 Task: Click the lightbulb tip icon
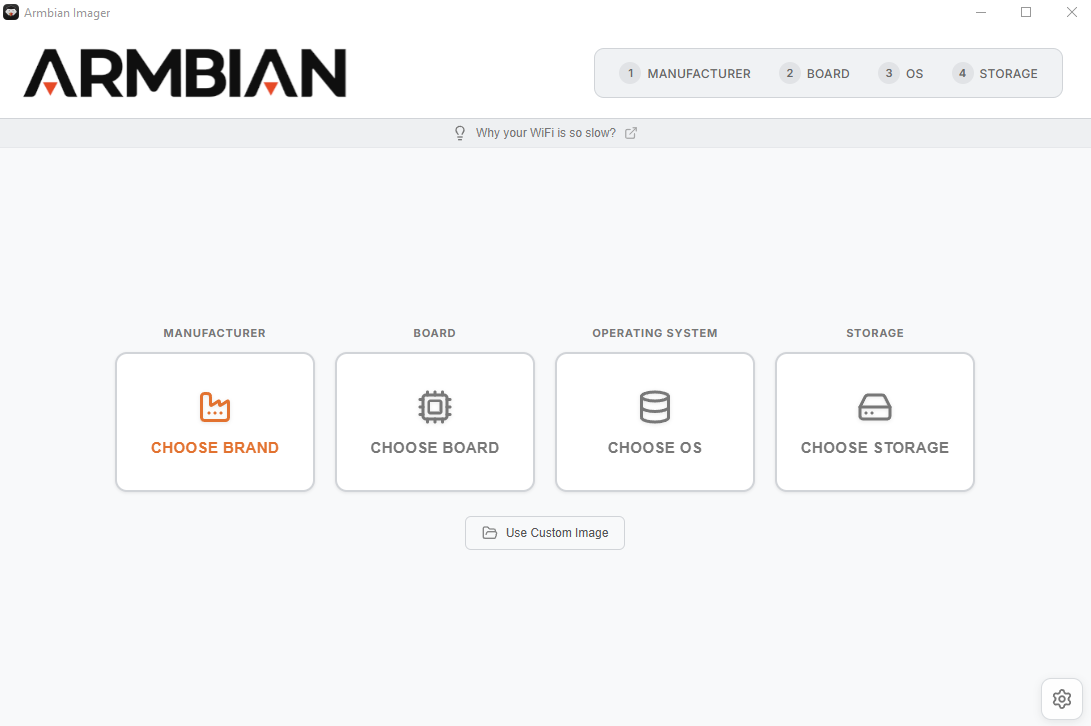[460, 133]
